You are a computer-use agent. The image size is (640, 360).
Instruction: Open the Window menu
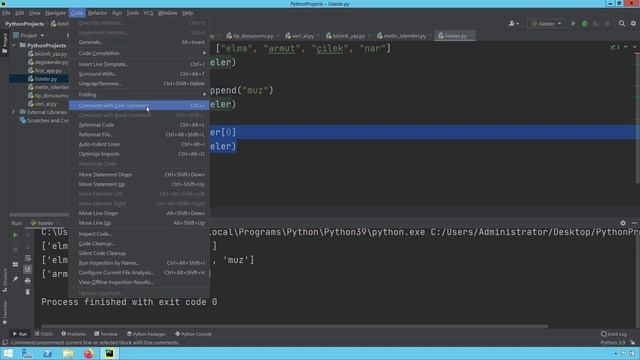(x=167, y=13)
